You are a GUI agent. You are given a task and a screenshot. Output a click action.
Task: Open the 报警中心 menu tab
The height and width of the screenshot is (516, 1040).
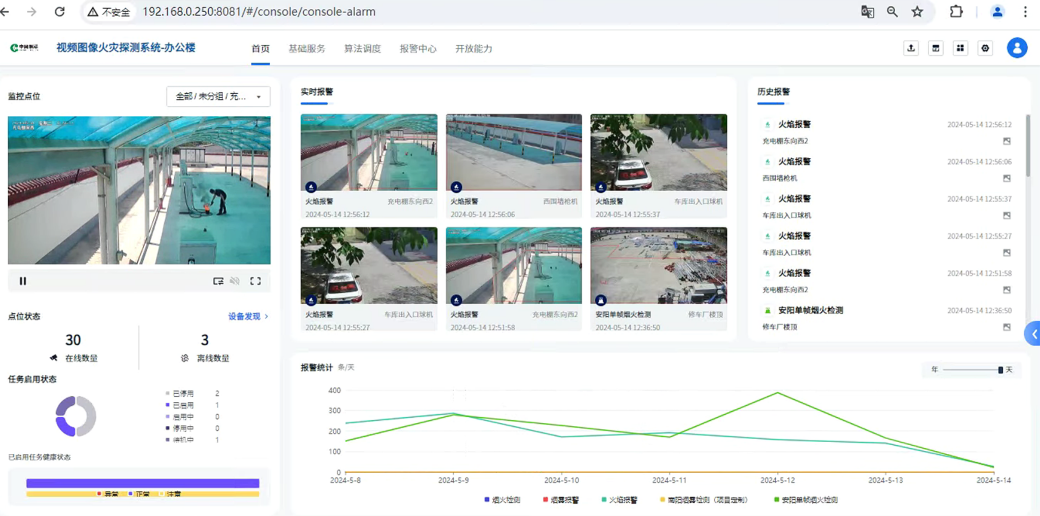418,48
